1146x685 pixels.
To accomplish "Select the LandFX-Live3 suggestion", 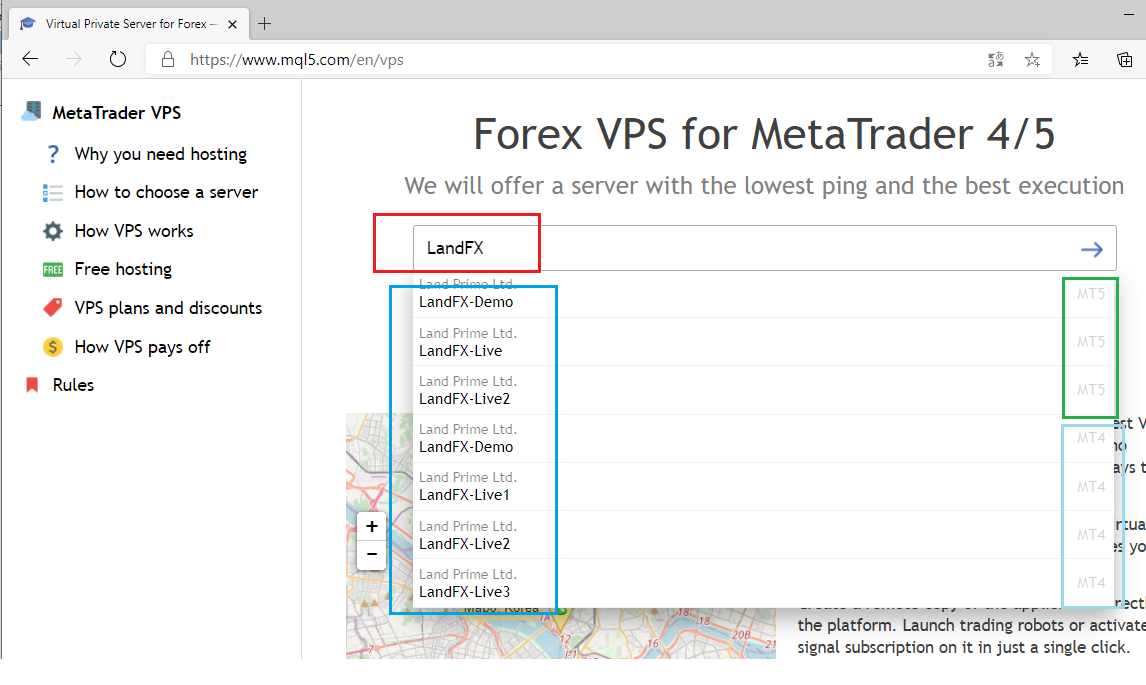I will pos(765,583).
